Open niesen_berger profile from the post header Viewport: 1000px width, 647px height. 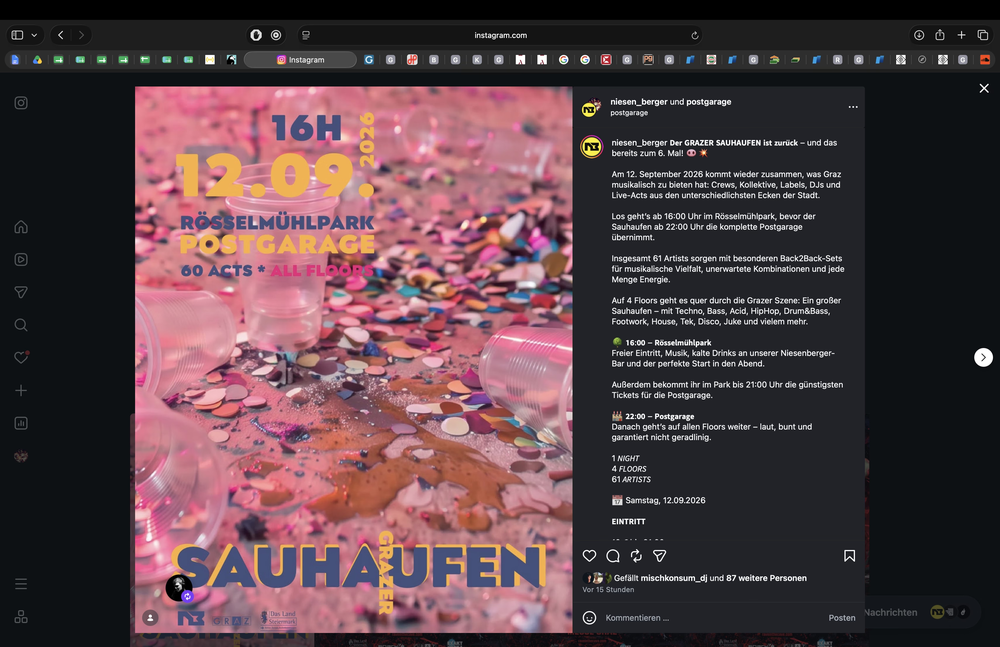coord(638,101)
